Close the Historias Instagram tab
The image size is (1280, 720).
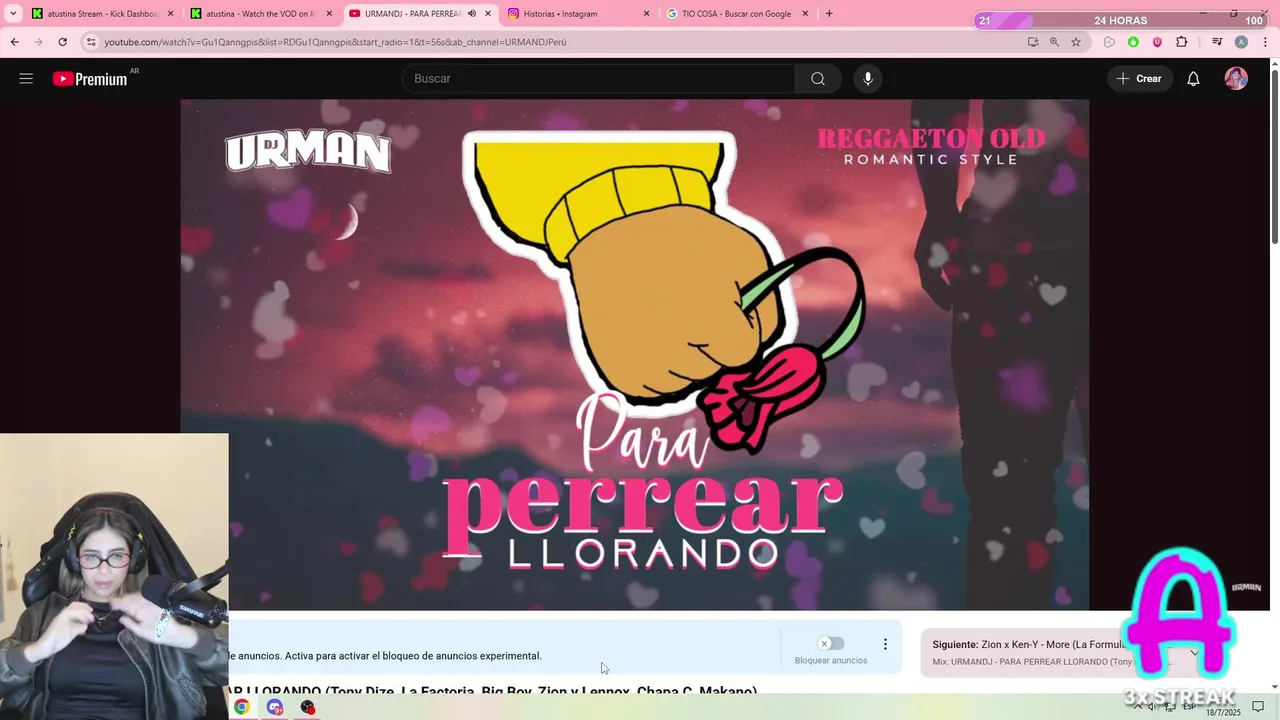pos(646,14)
